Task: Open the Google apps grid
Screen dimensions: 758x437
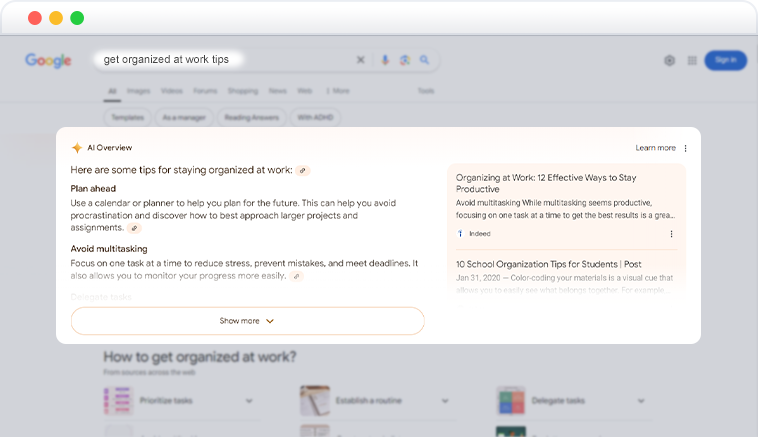Action: pos(692,60)
